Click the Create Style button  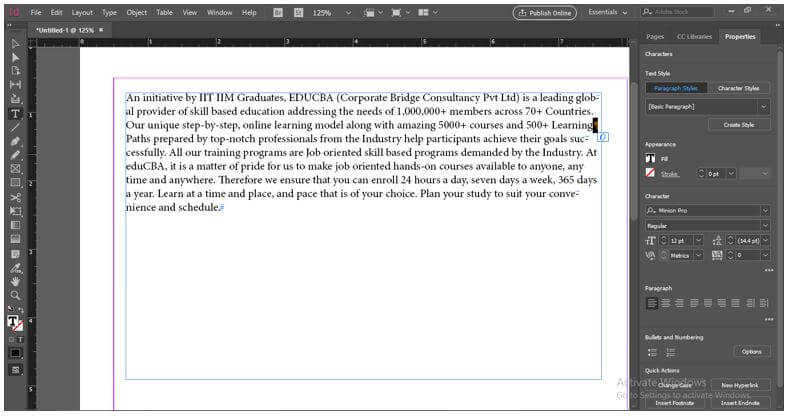click(739, 125)
